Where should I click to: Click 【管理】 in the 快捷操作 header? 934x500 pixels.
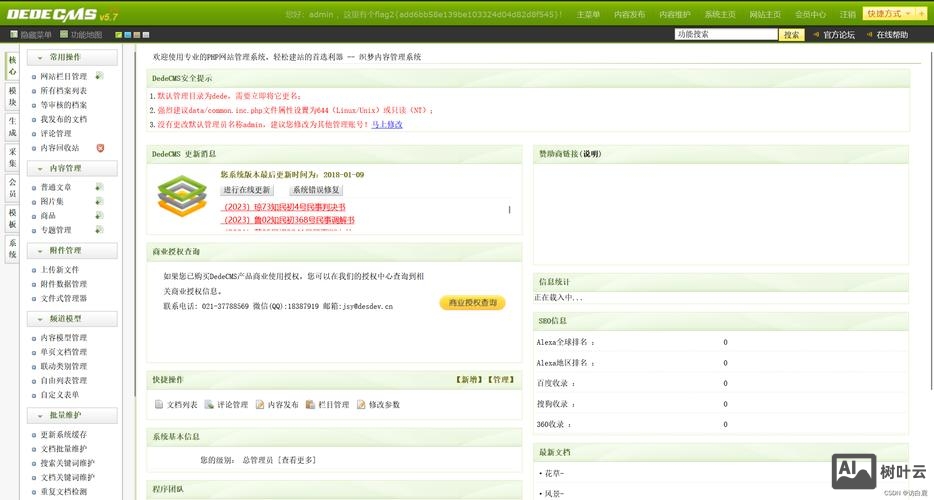click(501, 380)
